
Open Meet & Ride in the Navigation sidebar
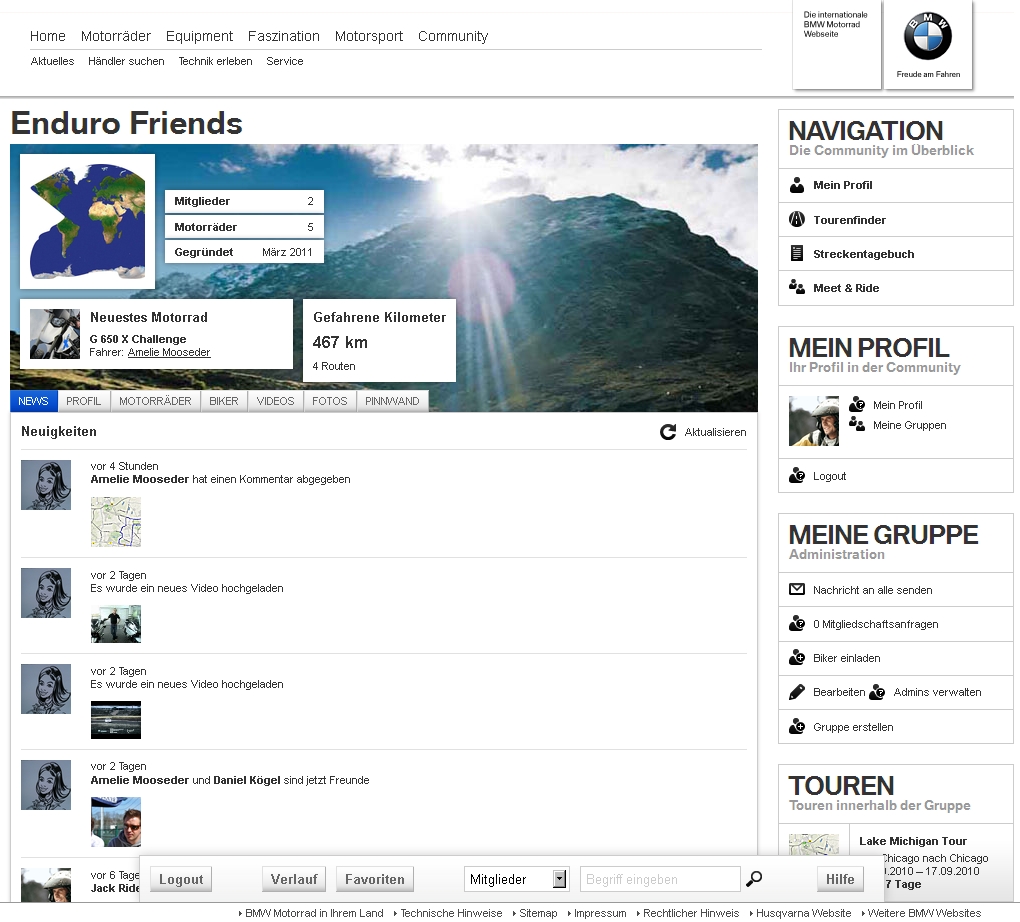point(797,288)
